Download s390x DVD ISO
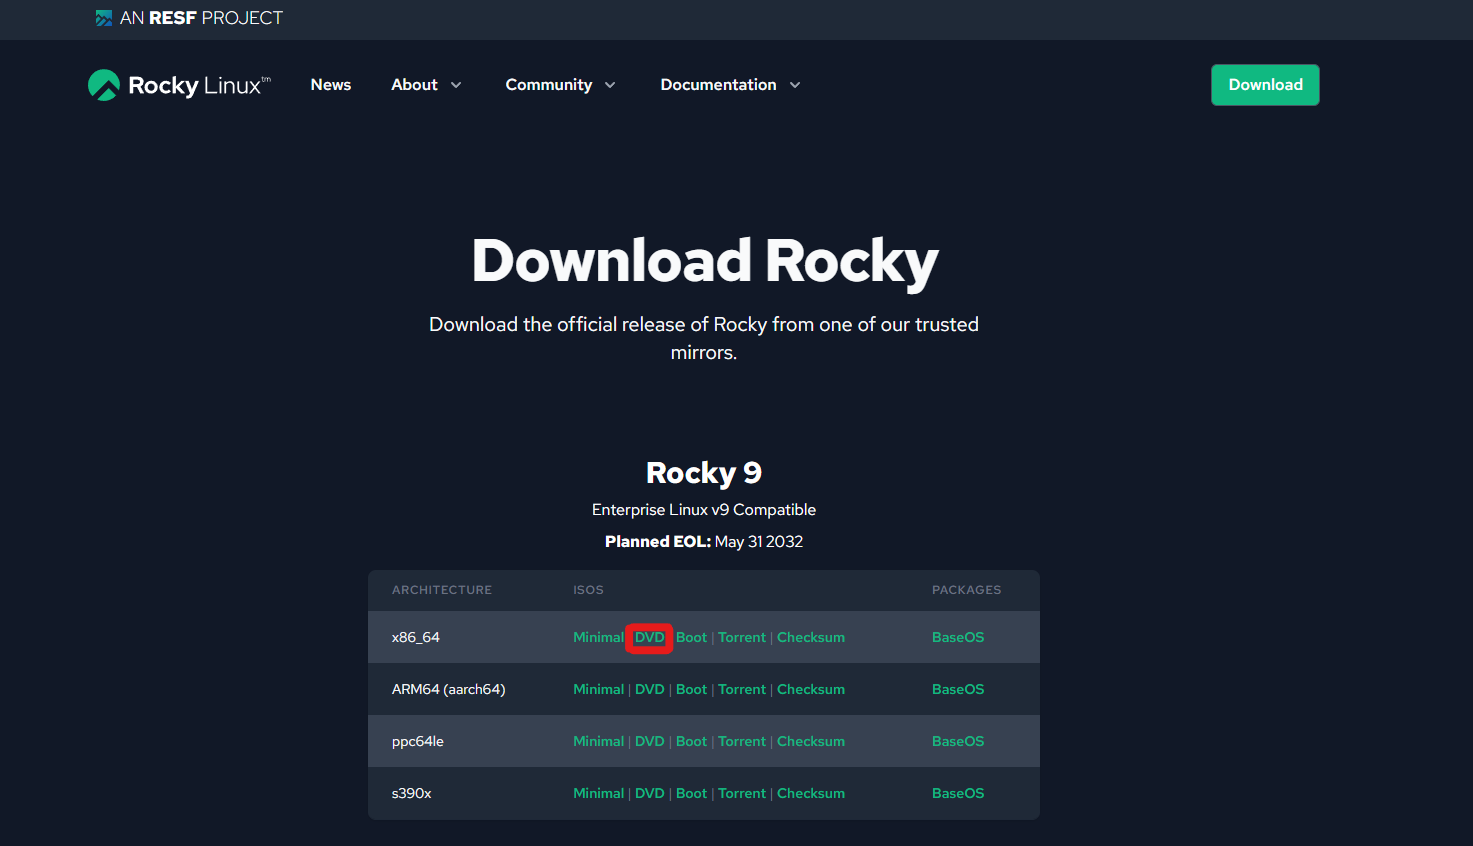 coord(649,793)
